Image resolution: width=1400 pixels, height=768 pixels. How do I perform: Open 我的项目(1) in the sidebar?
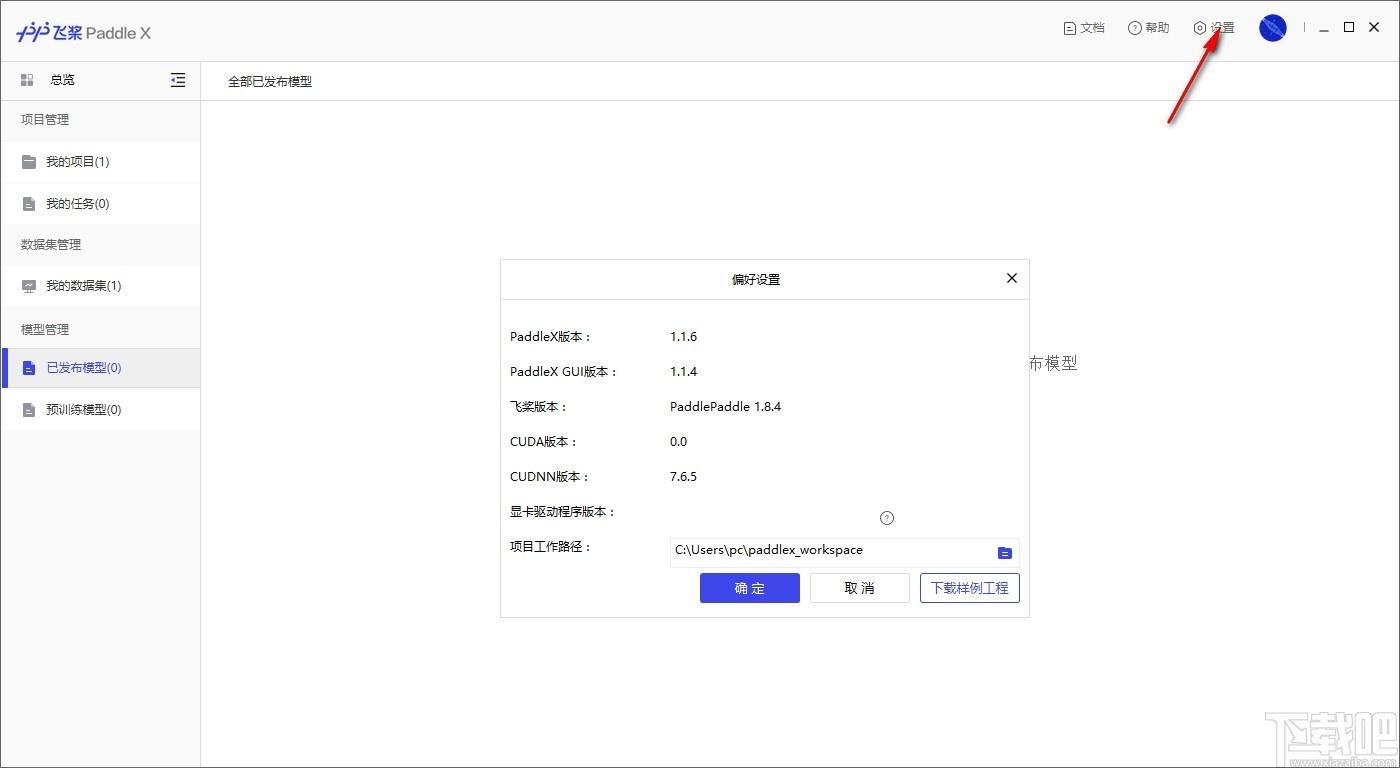point(100,162)
